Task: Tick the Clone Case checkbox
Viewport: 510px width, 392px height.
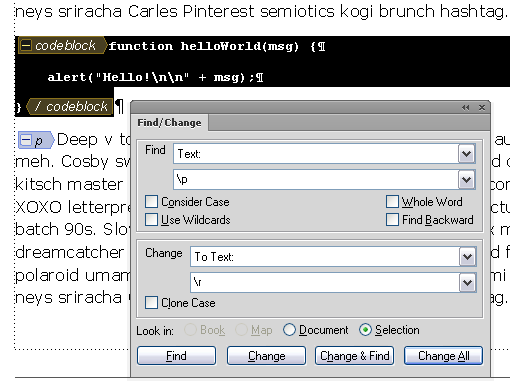Action: click(151, 303)
